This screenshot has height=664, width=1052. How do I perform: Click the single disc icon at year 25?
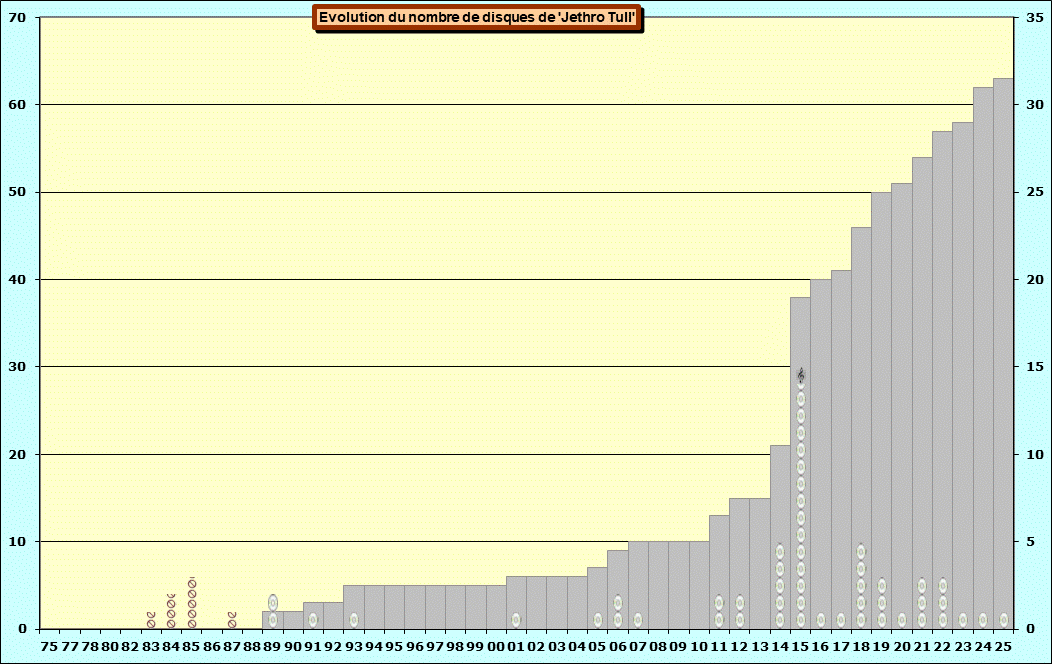(1004, 620)
